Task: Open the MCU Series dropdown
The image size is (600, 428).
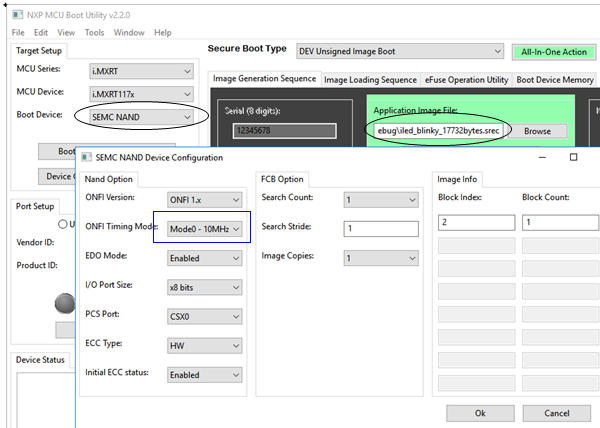Action: [142, 71]
